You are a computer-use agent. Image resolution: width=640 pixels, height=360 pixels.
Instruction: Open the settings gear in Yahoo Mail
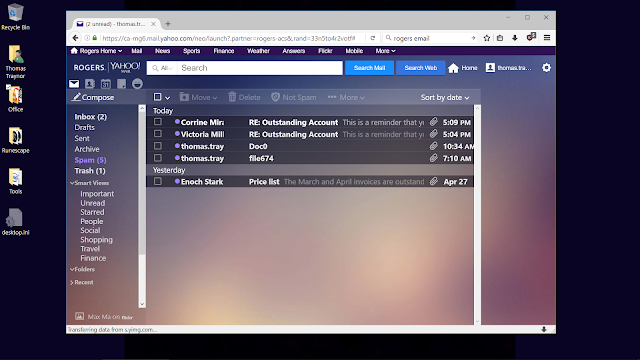[547, 68]
